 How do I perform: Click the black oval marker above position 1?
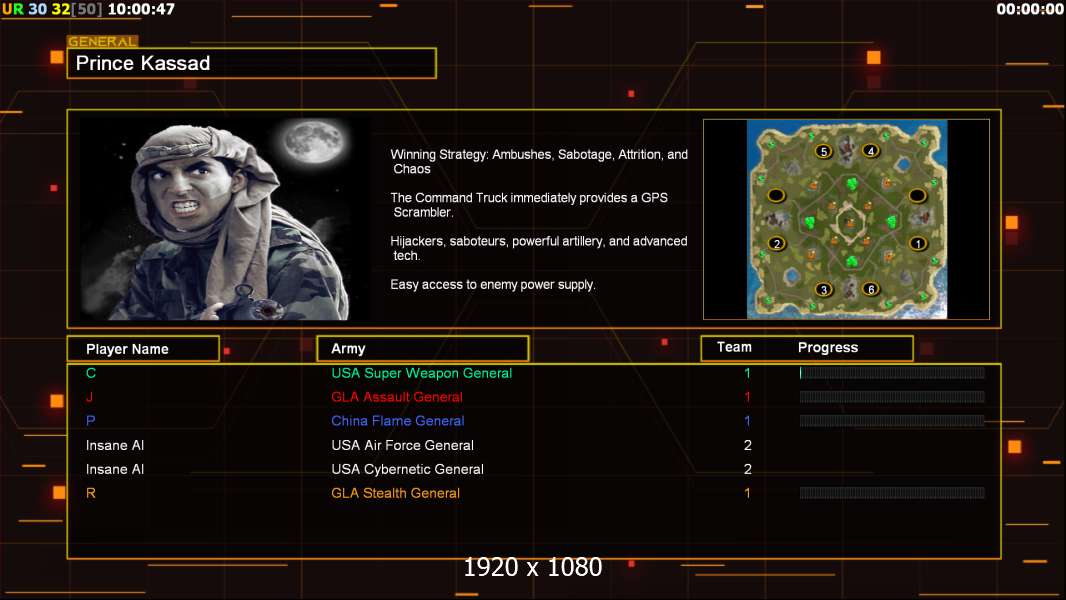pos(917,196)
